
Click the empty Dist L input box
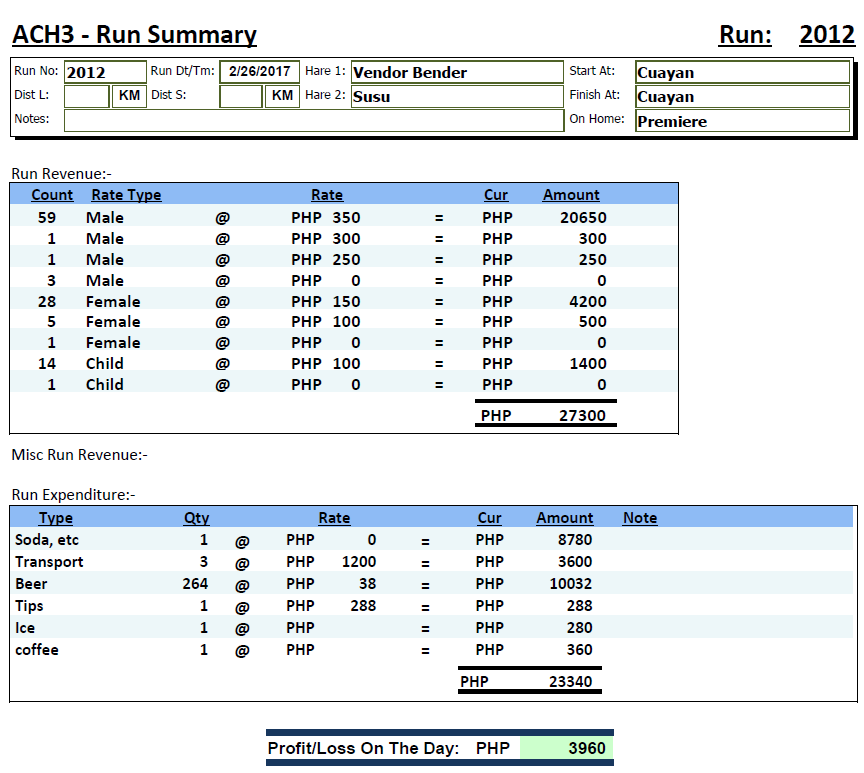pos(86,96)
